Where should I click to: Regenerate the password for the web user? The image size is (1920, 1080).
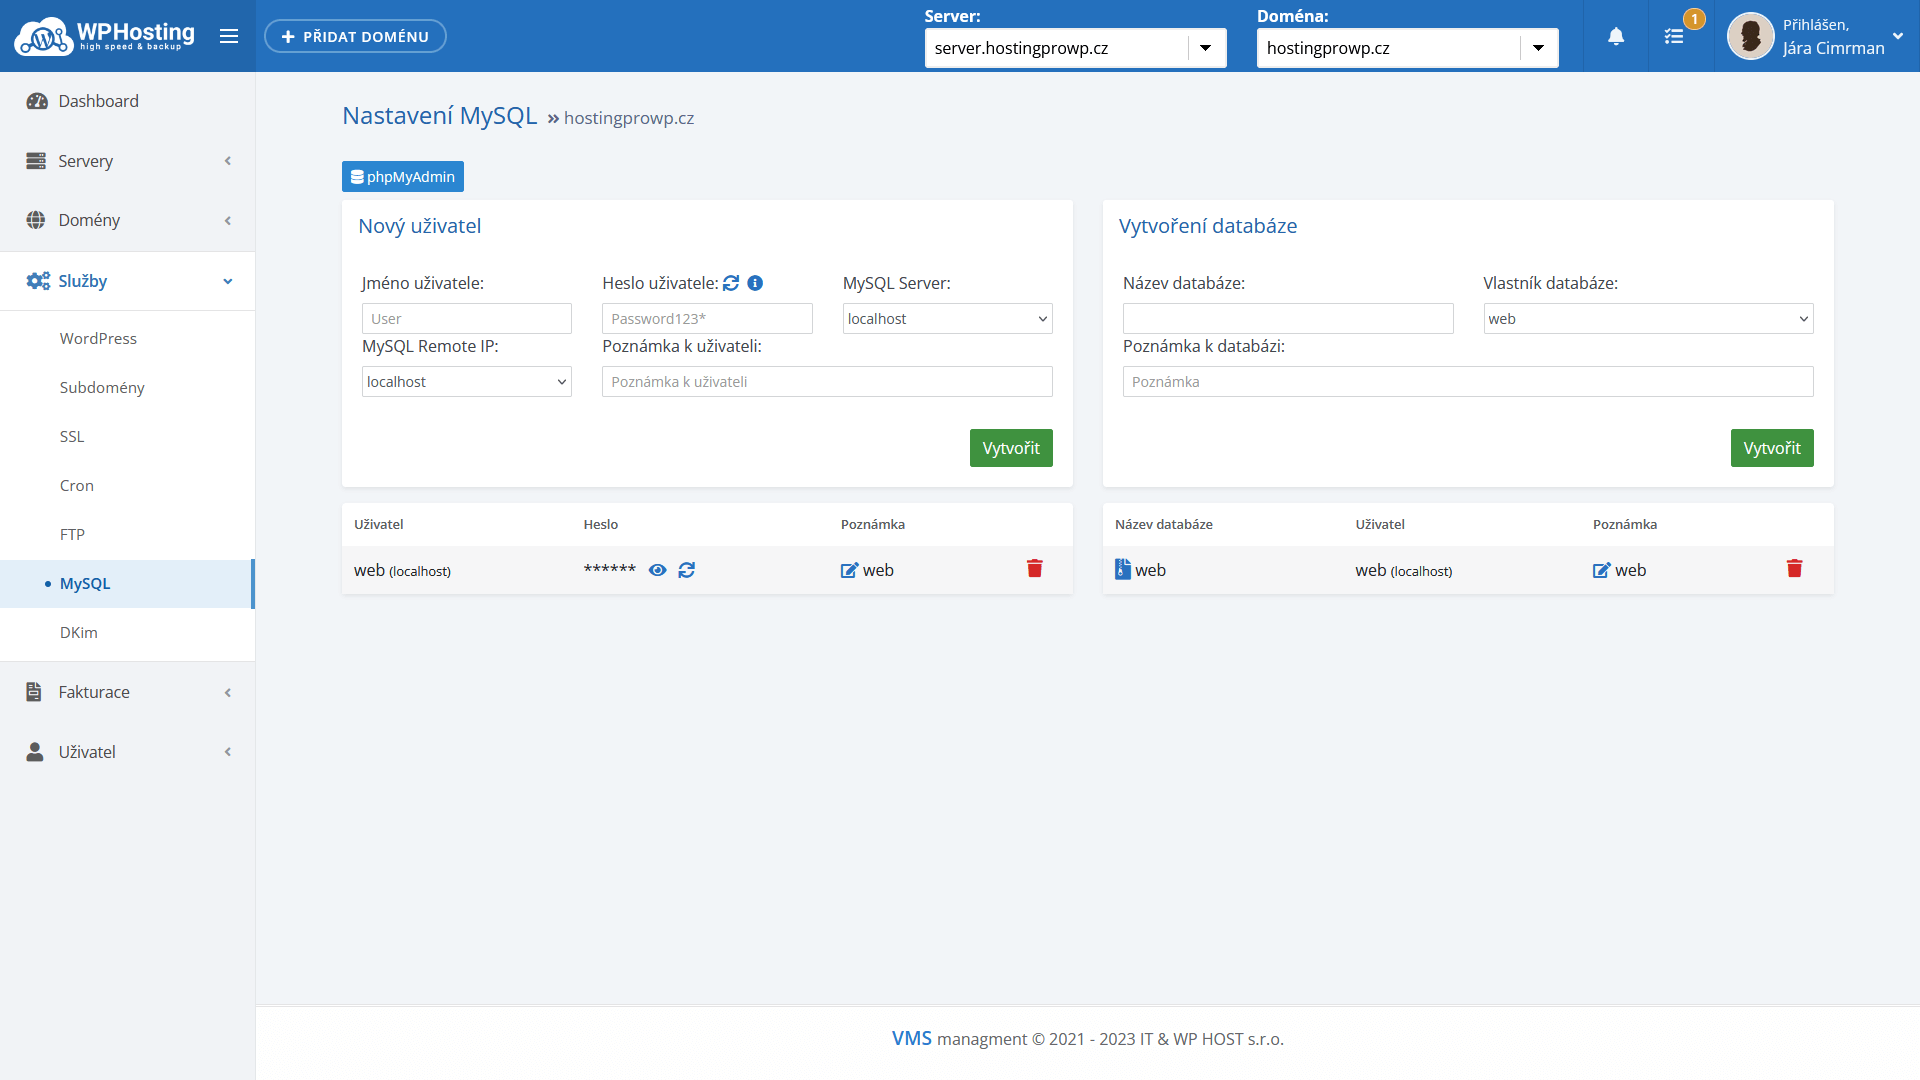[686, 570]
